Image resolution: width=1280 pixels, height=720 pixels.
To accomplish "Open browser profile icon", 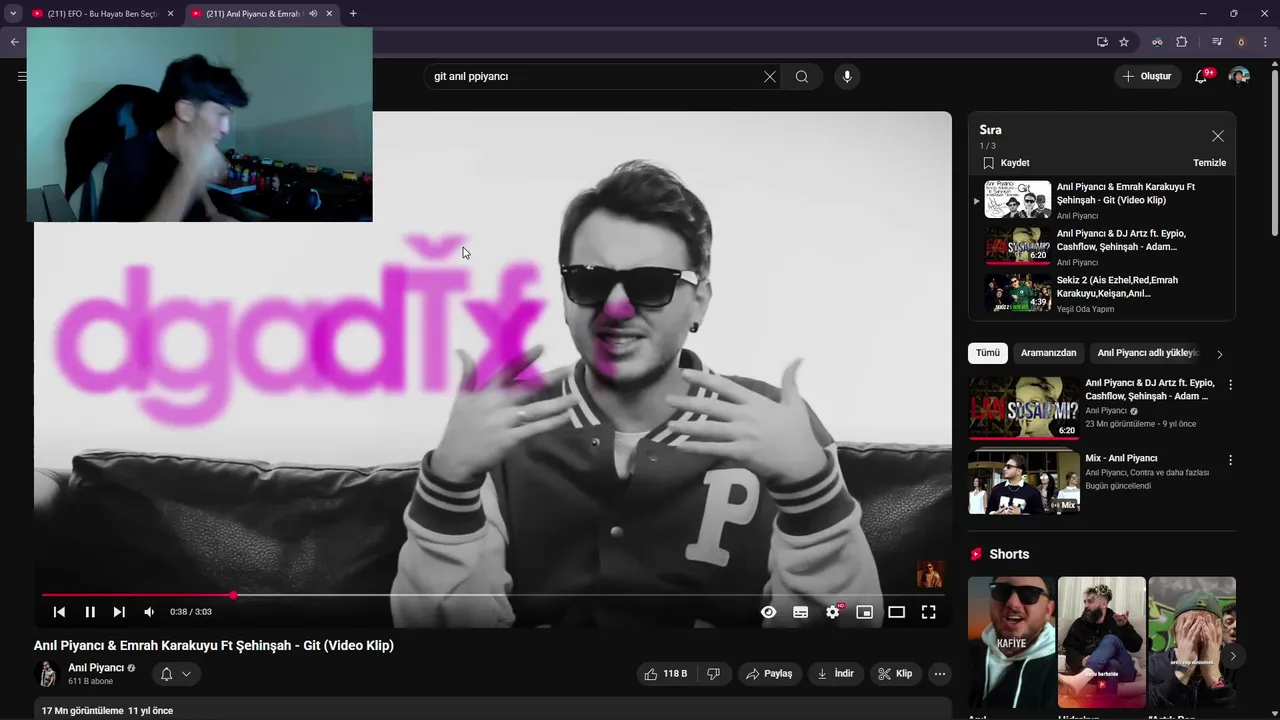I will pyautogui.click(x=1241, y=42).
